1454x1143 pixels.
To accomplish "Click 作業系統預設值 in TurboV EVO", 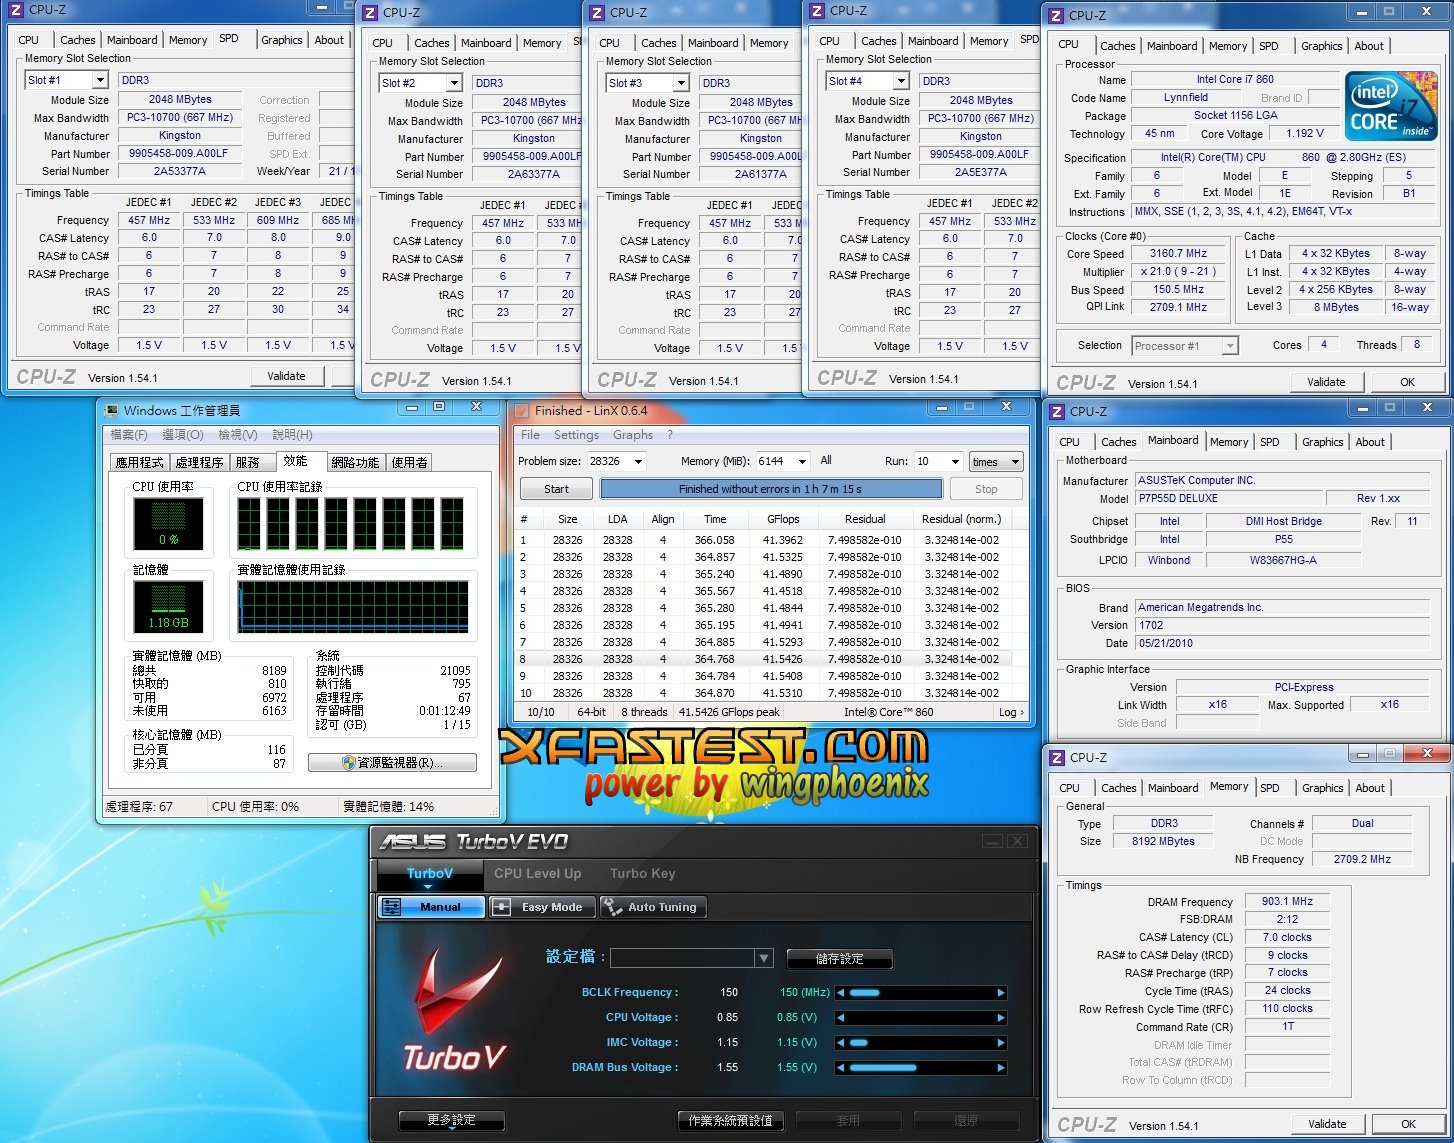I will (x=731, y=1121).
